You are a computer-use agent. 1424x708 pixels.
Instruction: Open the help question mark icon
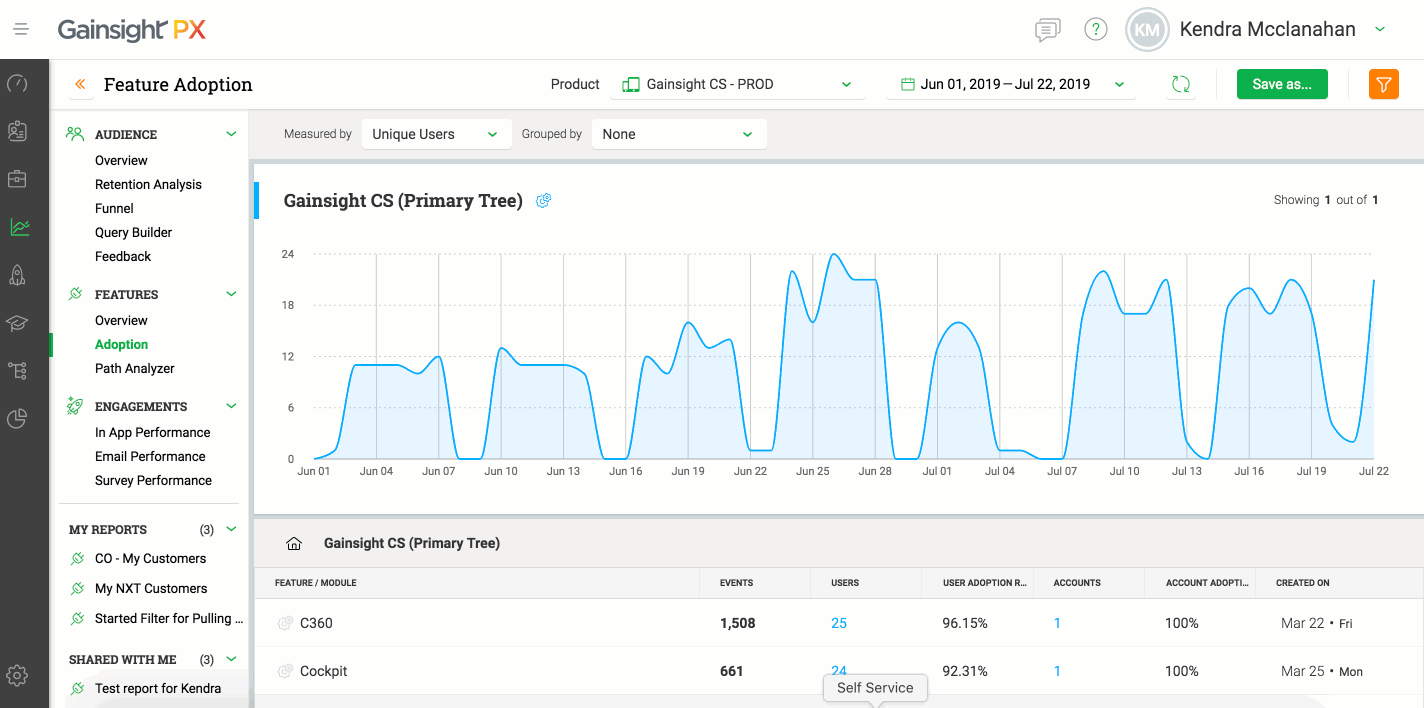pyautogui.click(x=1096, y=30)
